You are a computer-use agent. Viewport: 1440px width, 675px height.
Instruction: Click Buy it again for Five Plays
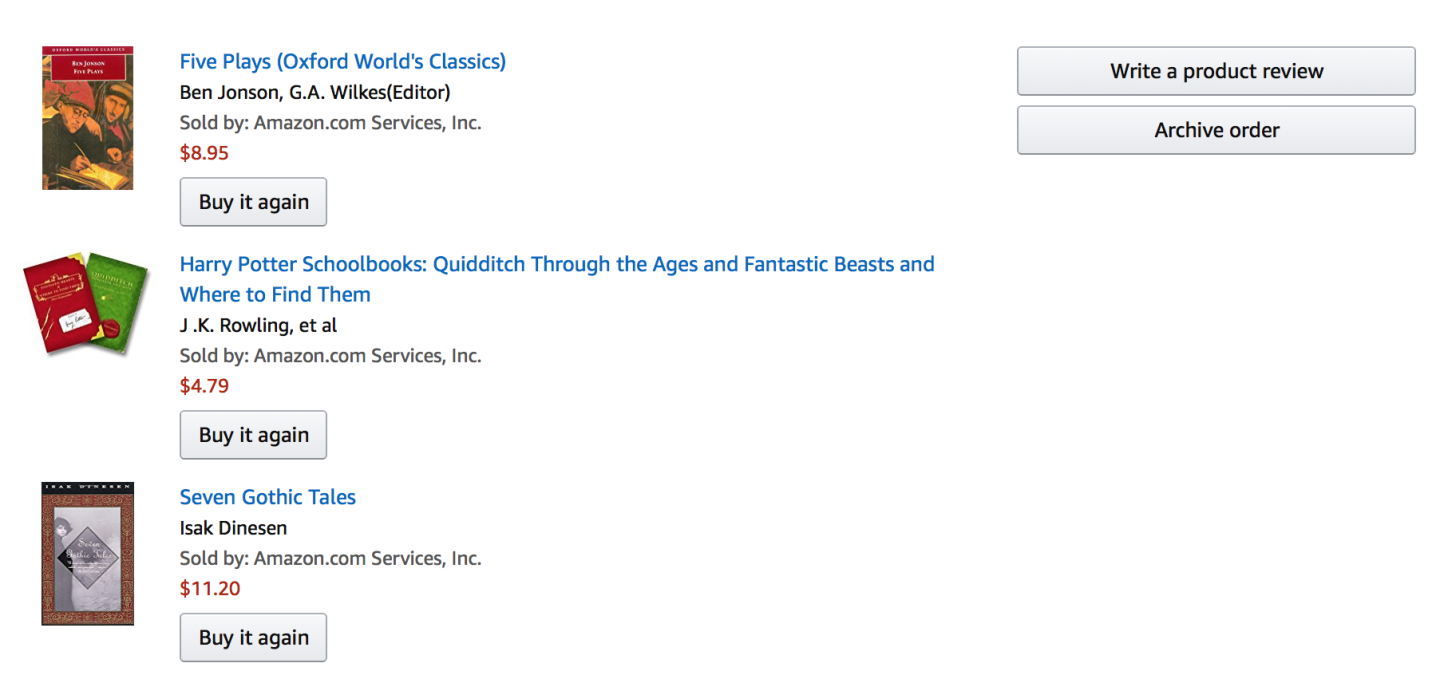pyautogui.click(x=253, y=201)
